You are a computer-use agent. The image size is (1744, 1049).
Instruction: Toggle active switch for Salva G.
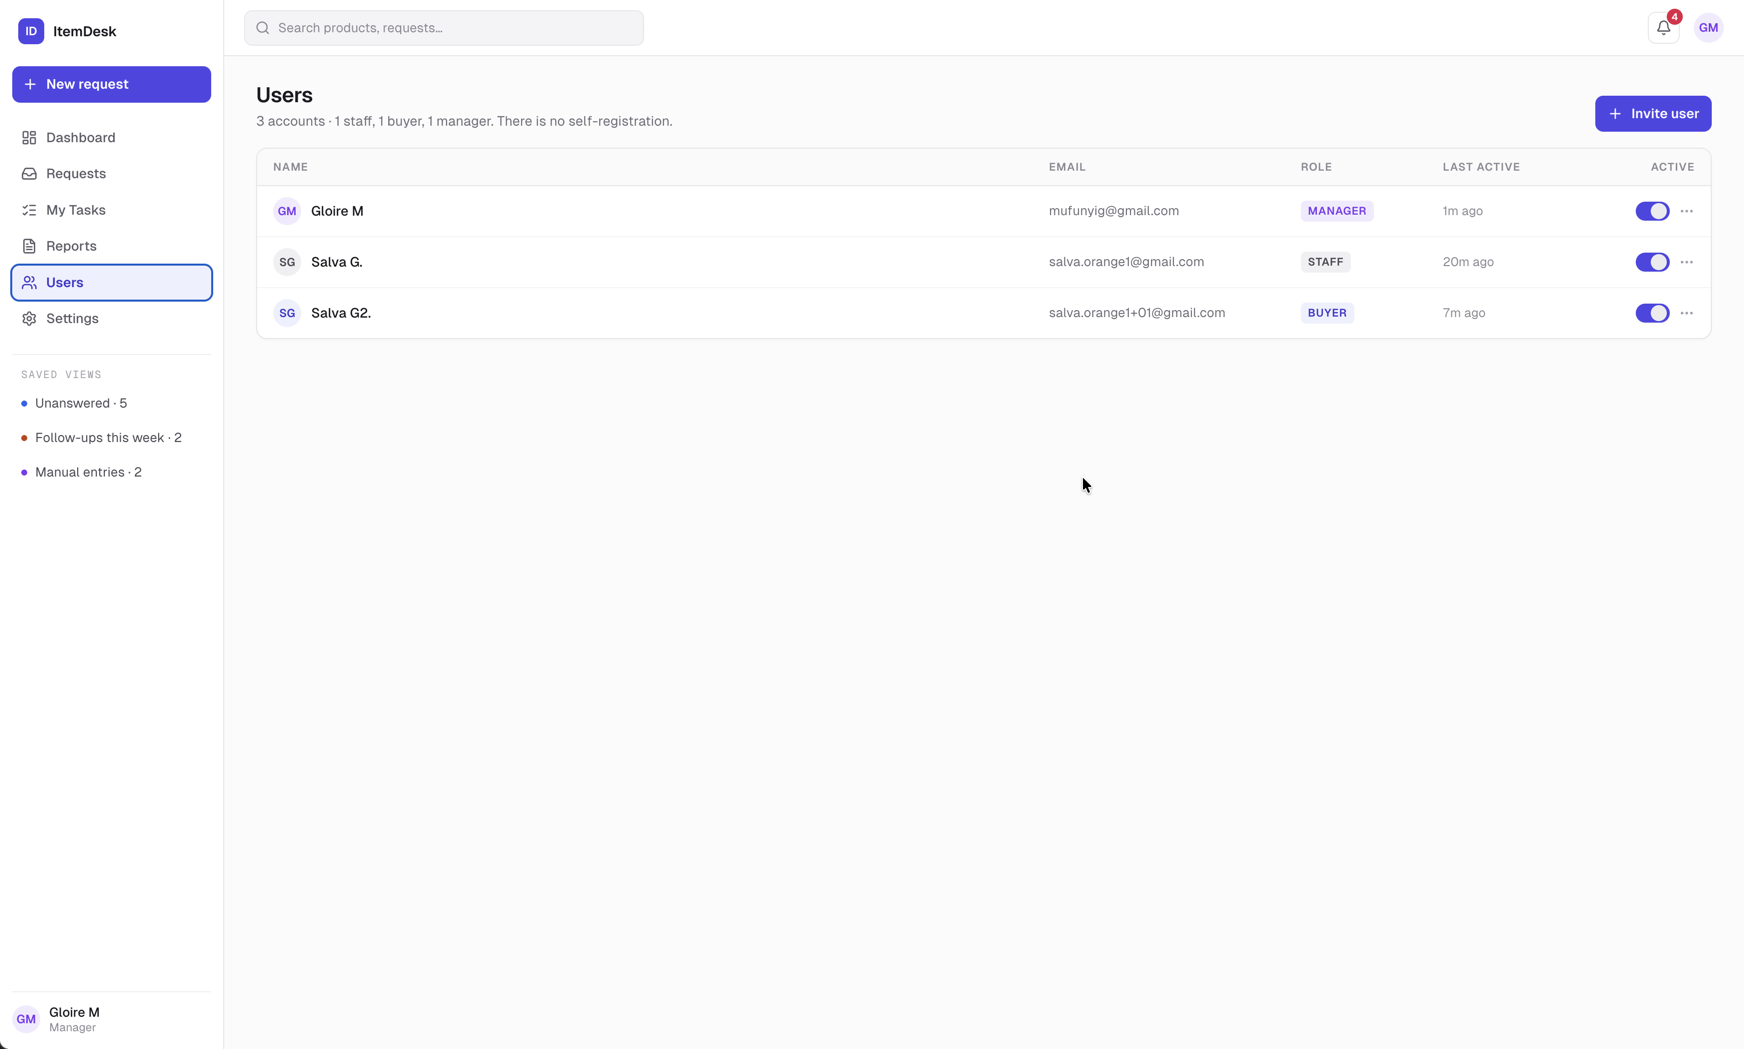[1652, 262]
